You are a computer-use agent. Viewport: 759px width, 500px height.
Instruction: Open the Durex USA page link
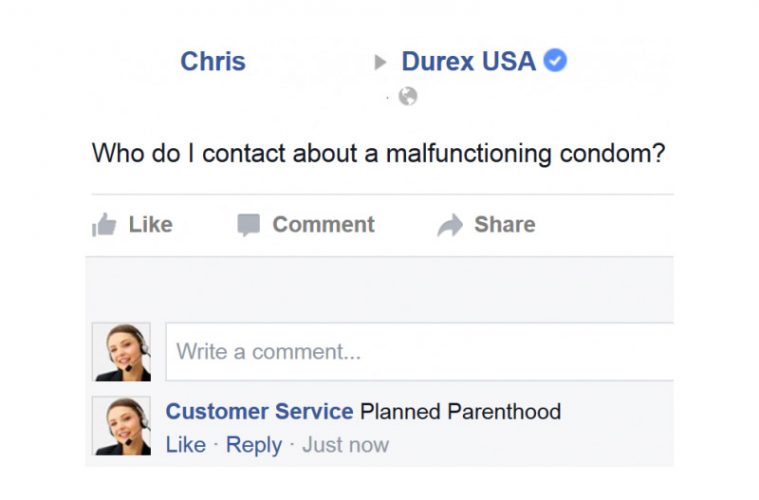click(x=469, y=61)
